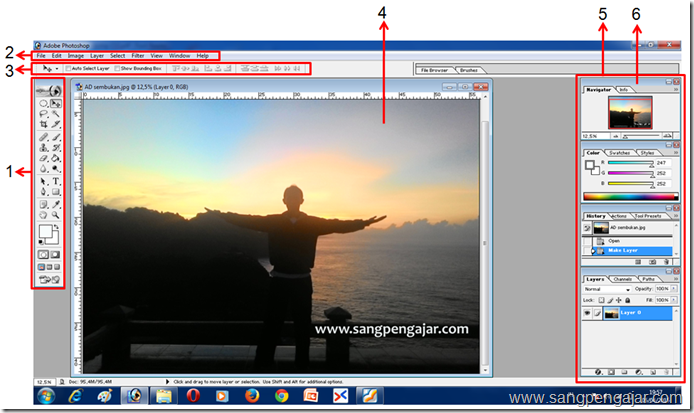Enable the Show Bounding Box checkbox
The width and height of the screenshot is (694, 413).
click(x=117, y=69)
